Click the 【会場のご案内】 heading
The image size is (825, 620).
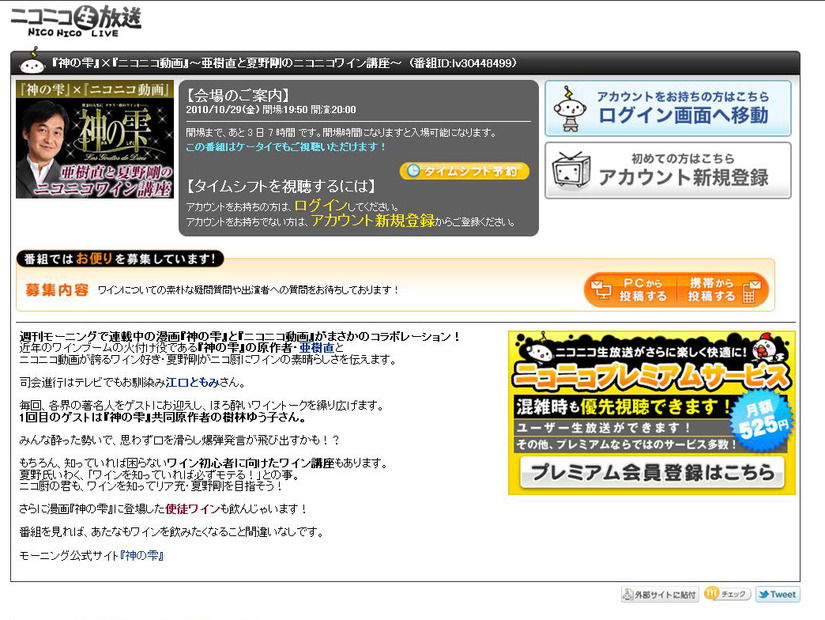pyautogui.click(x=238, y=95)
